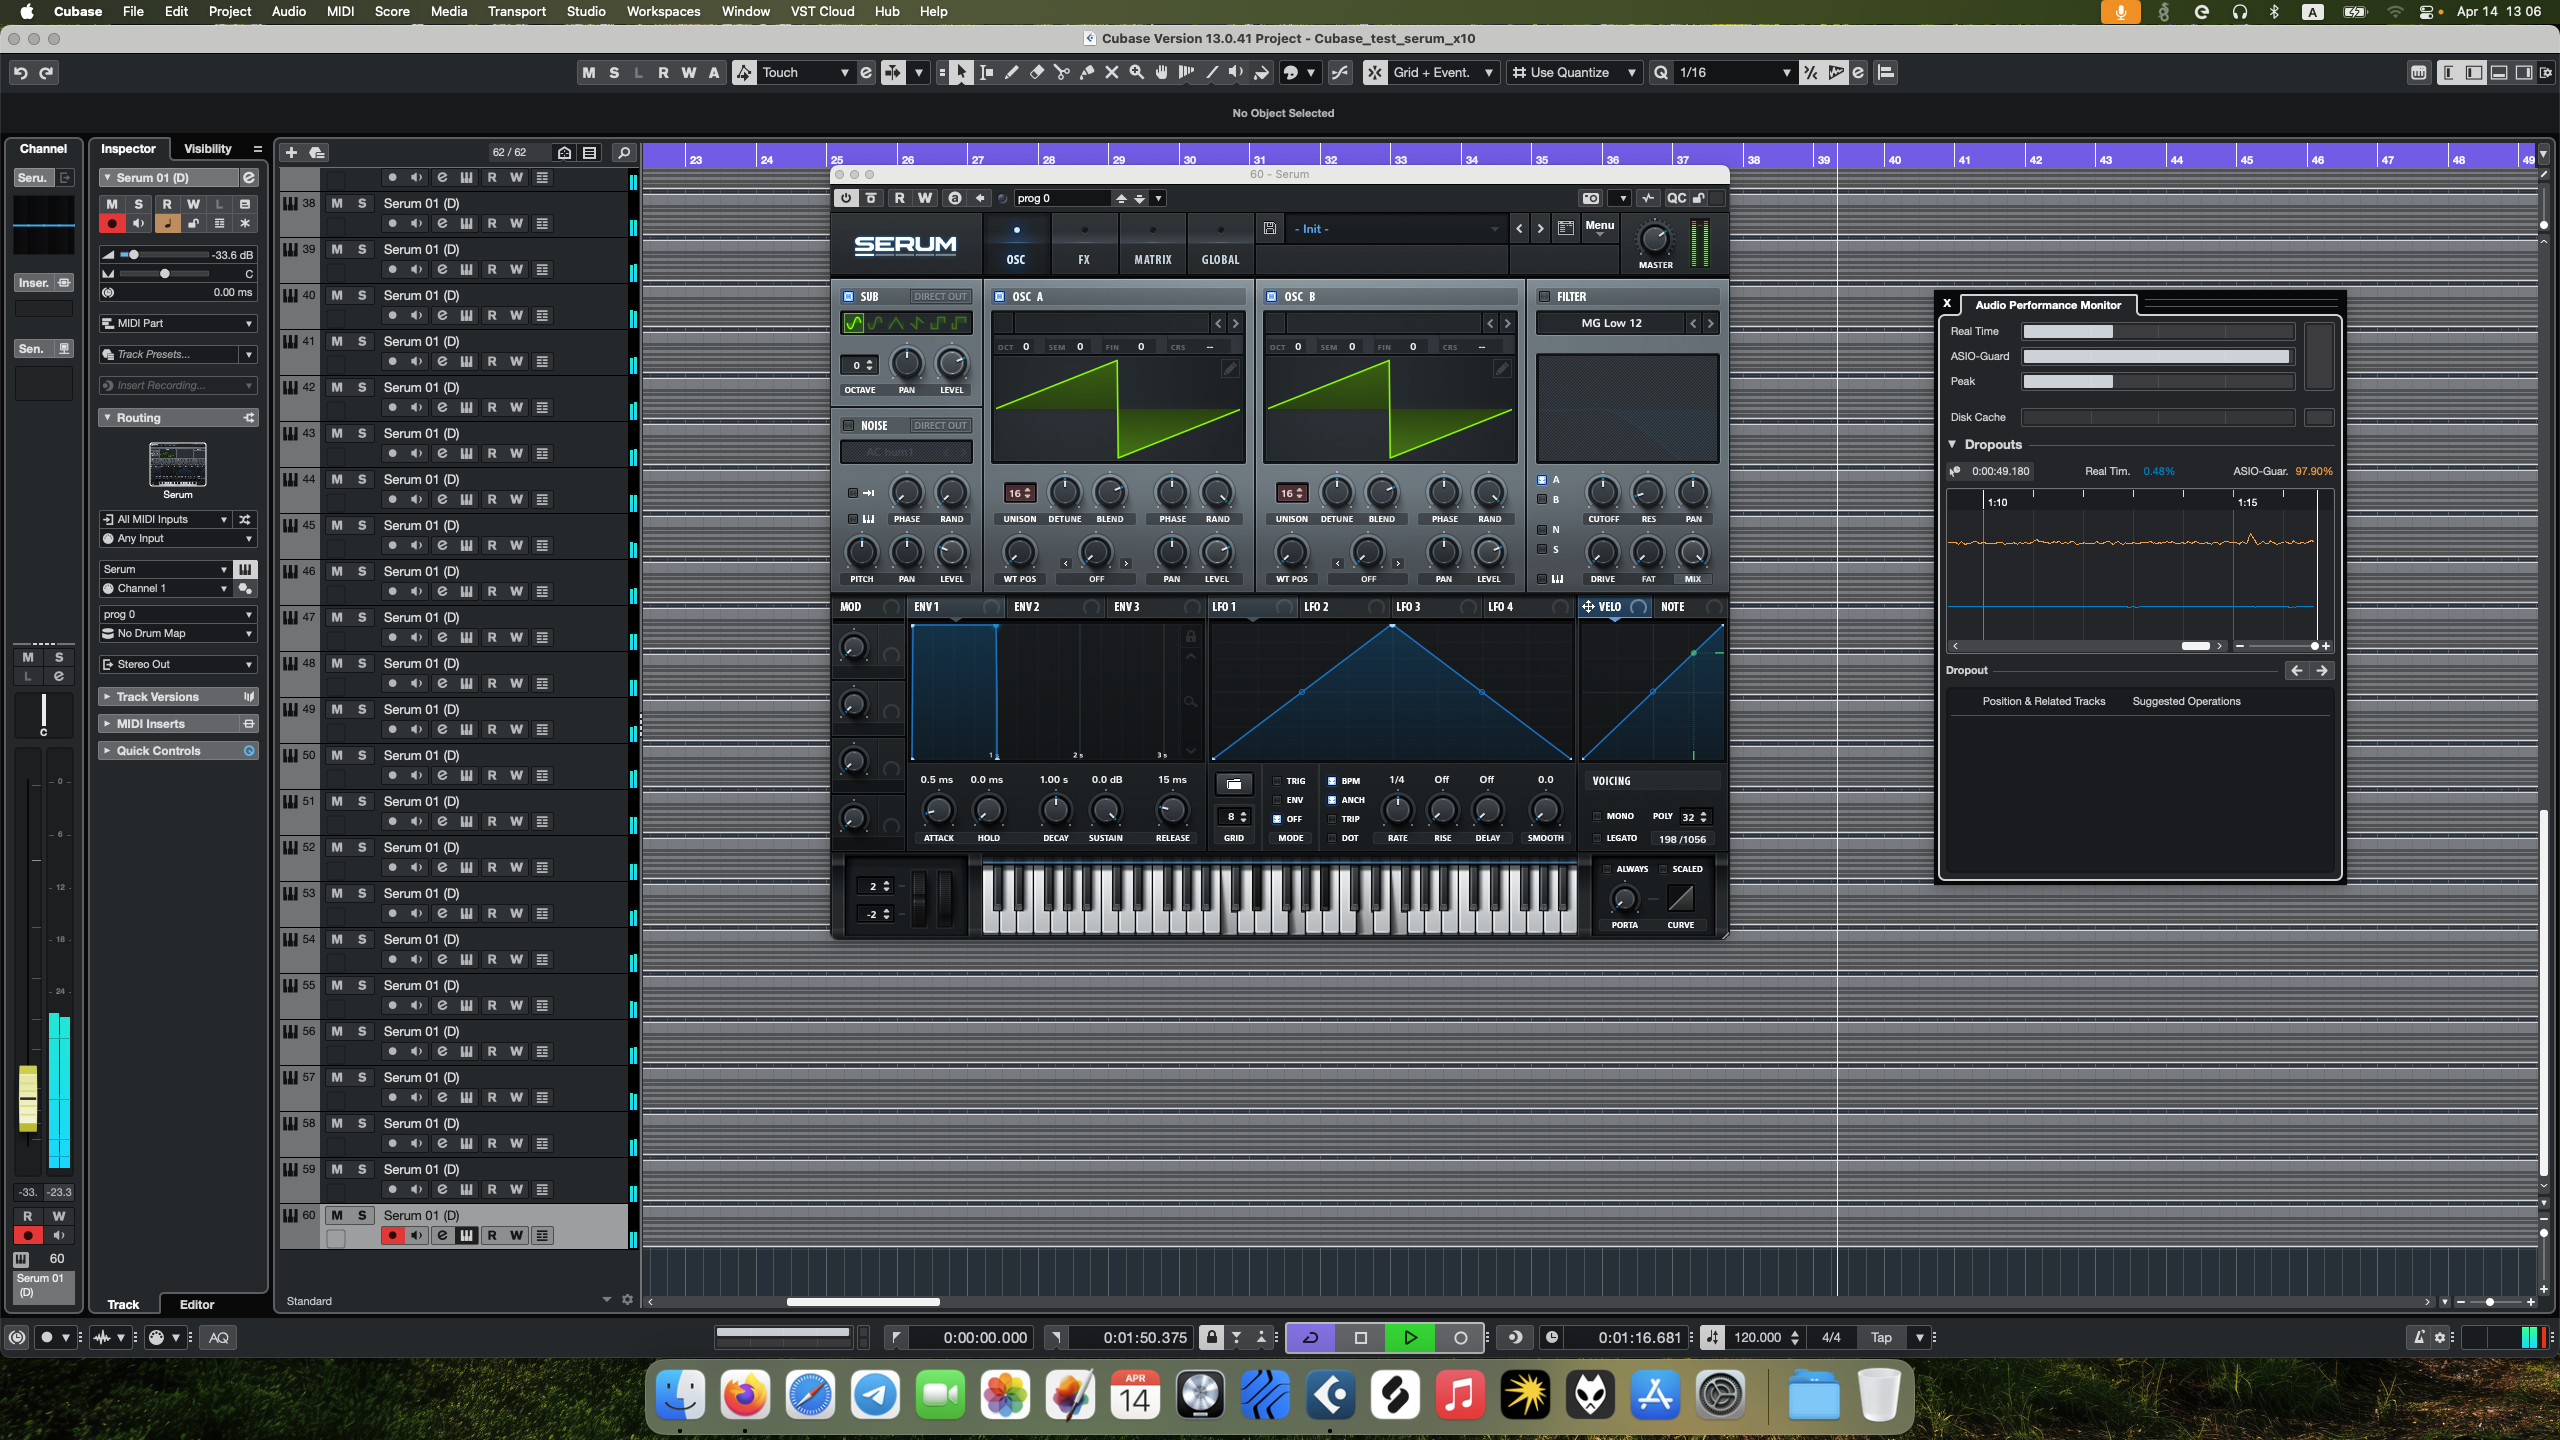Viewport: 2560px width, 1440px height.
Task: Switch to Serum GLOBAL tab
Action: click(x=1220, y=245)
